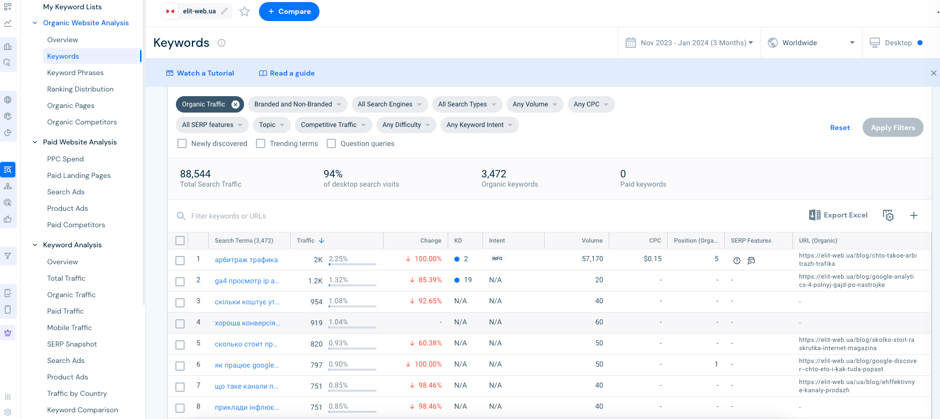Open the funnel icon in the left rail
Image resolution: width=940 pixels, height=419 pixels.
(x=7, y=256)
